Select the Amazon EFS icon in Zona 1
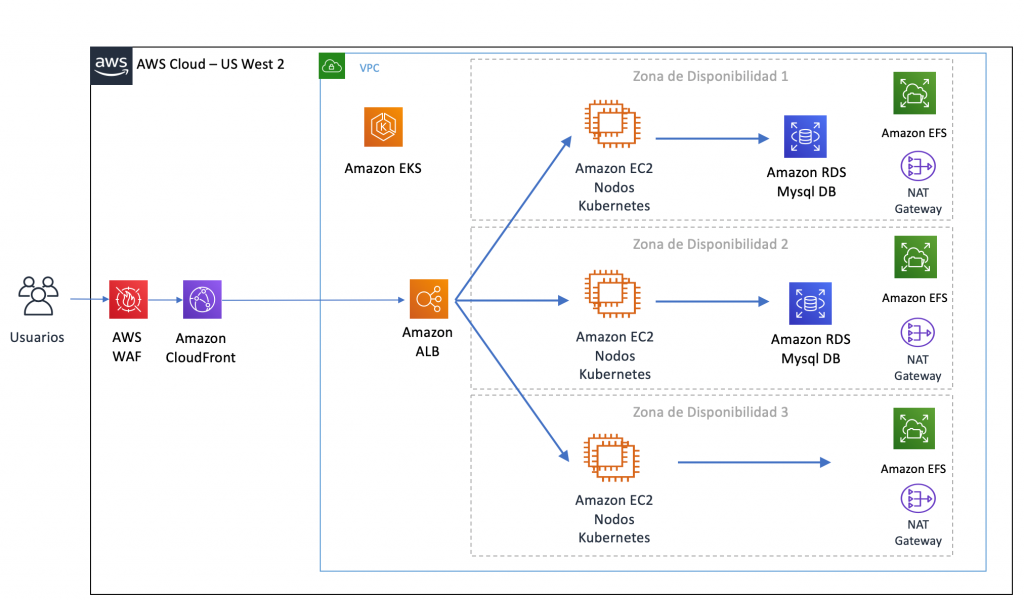Image resolution: width=1024 pixels, height=600 pixels. tap(914, 94)
